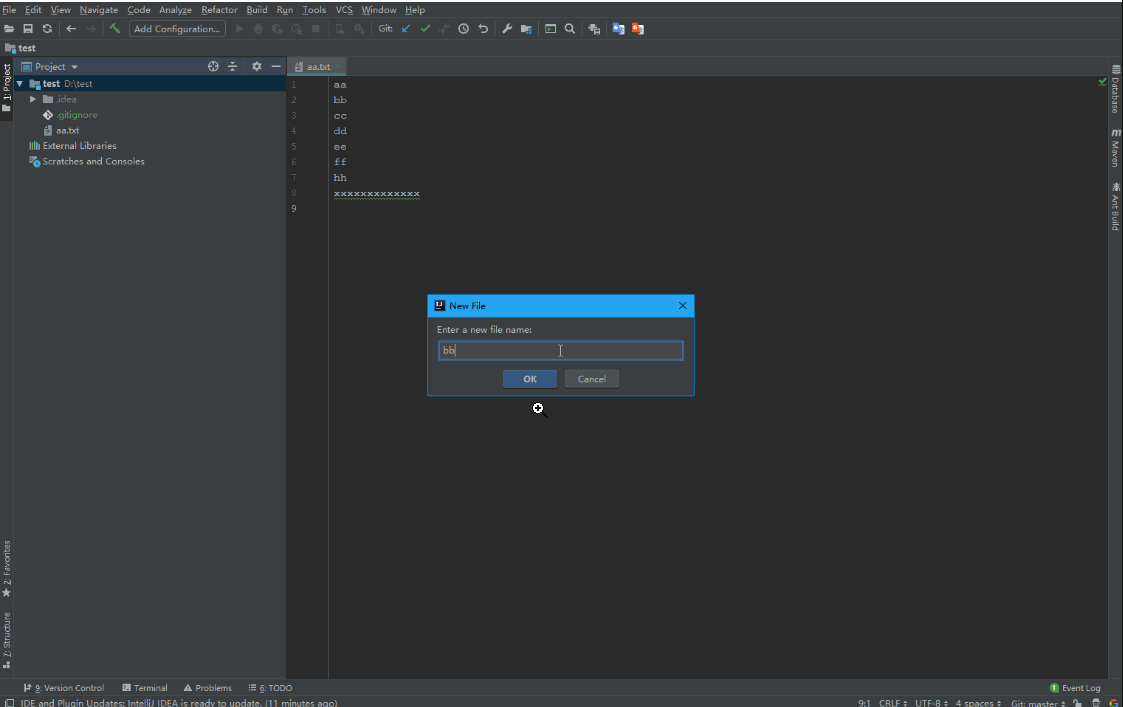Open Project panel gear options
Image resolution: width=1123 pixels, height=707 pixels.
coord(256,66)
